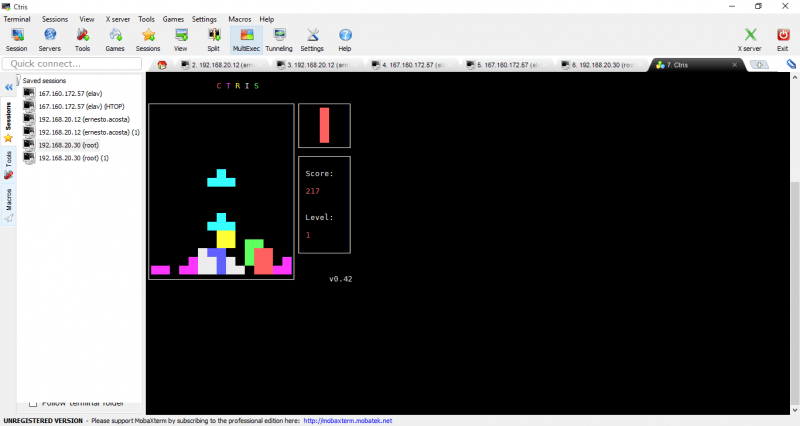Tick the Follow terminal folder checkbox
Screen dimensions: 800x426
tap(33, 403)
